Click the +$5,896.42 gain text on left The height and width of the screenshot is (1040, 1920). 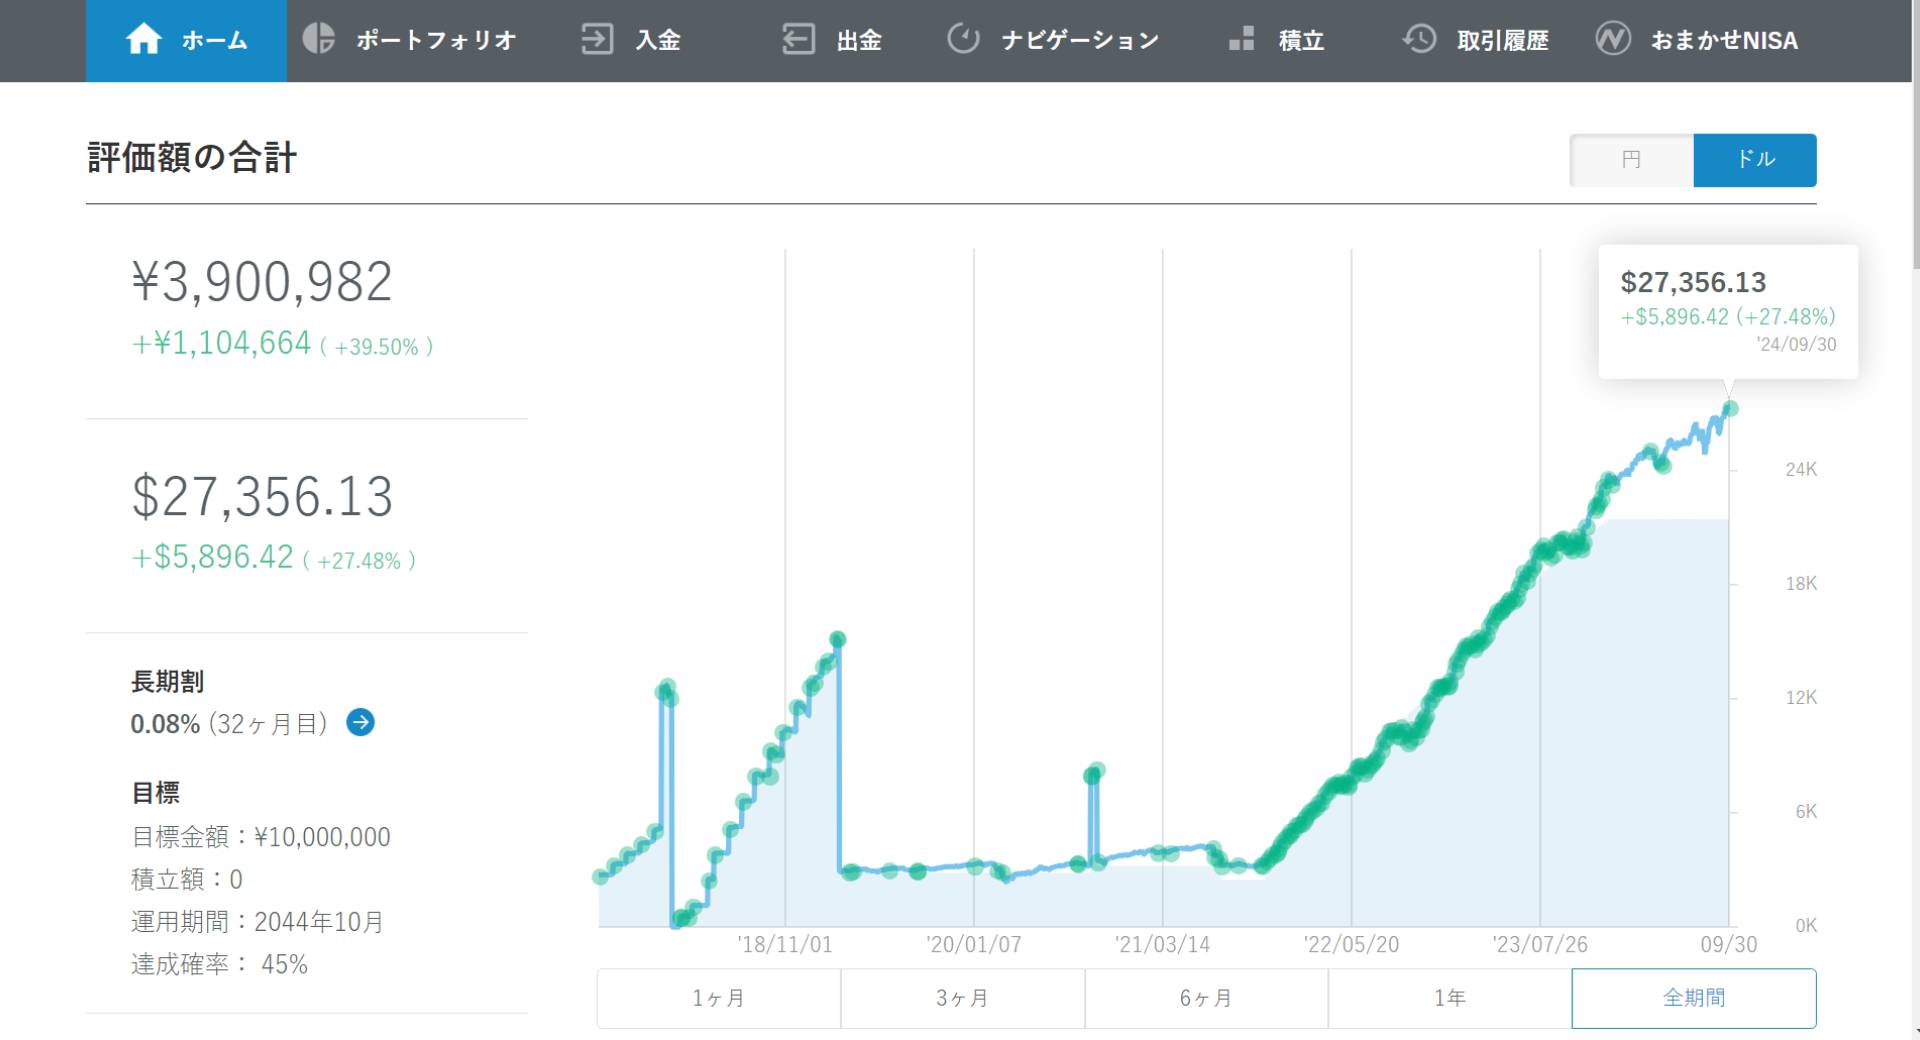click(212, 557)
